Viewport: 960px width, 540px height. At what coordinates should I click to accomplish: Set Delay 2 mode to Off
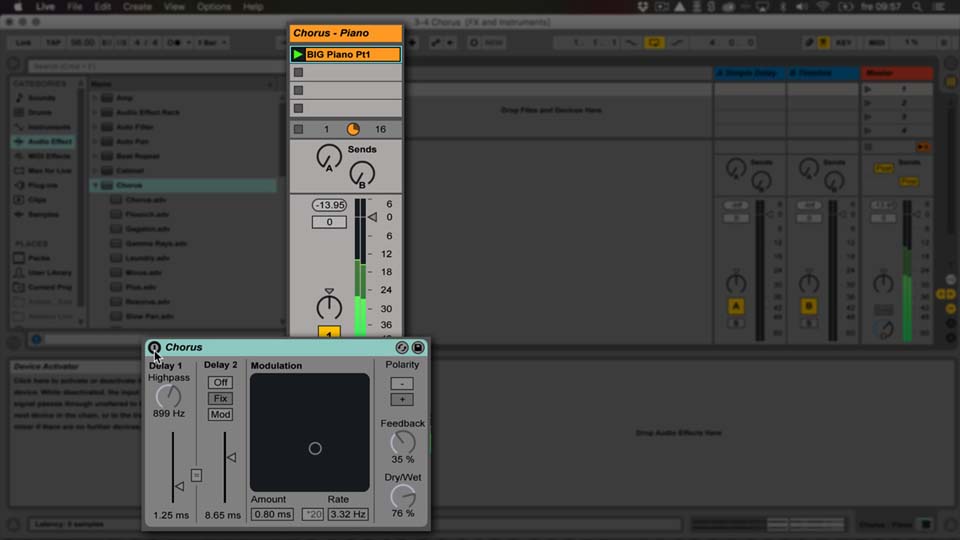(x=220, y=382)
